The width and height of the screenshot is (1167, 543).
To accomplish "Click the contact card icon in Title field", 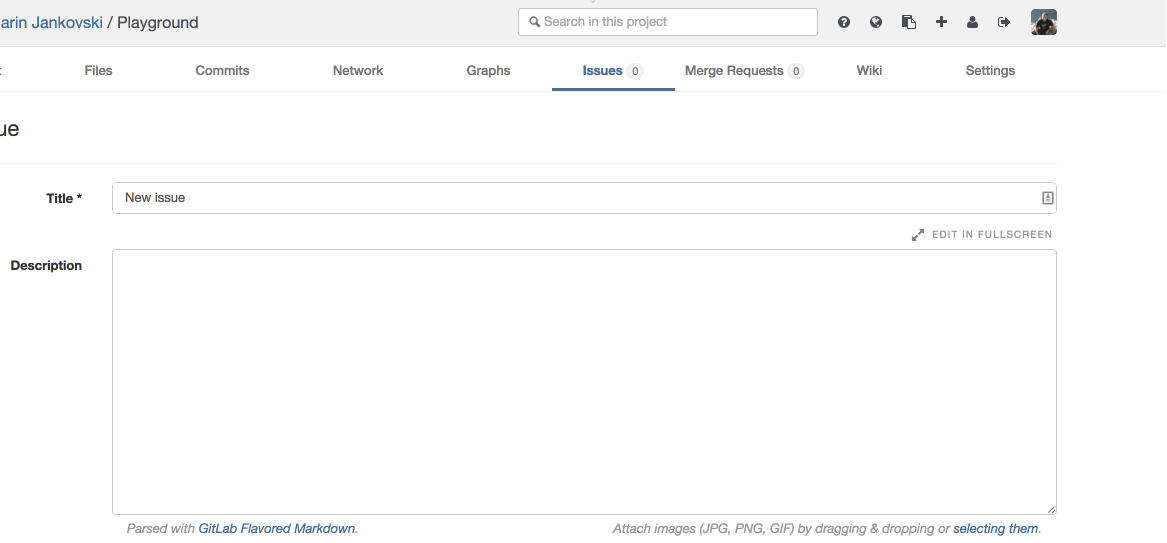I will (1047, 198).
